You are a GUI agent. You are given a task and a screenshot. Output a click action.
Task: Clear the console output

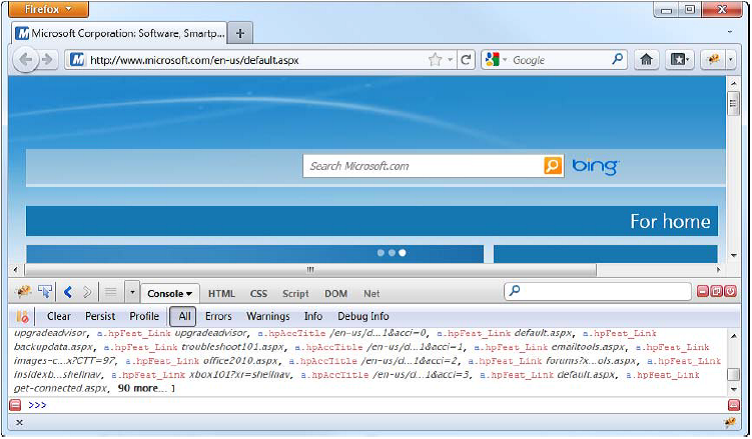[59, 317]
